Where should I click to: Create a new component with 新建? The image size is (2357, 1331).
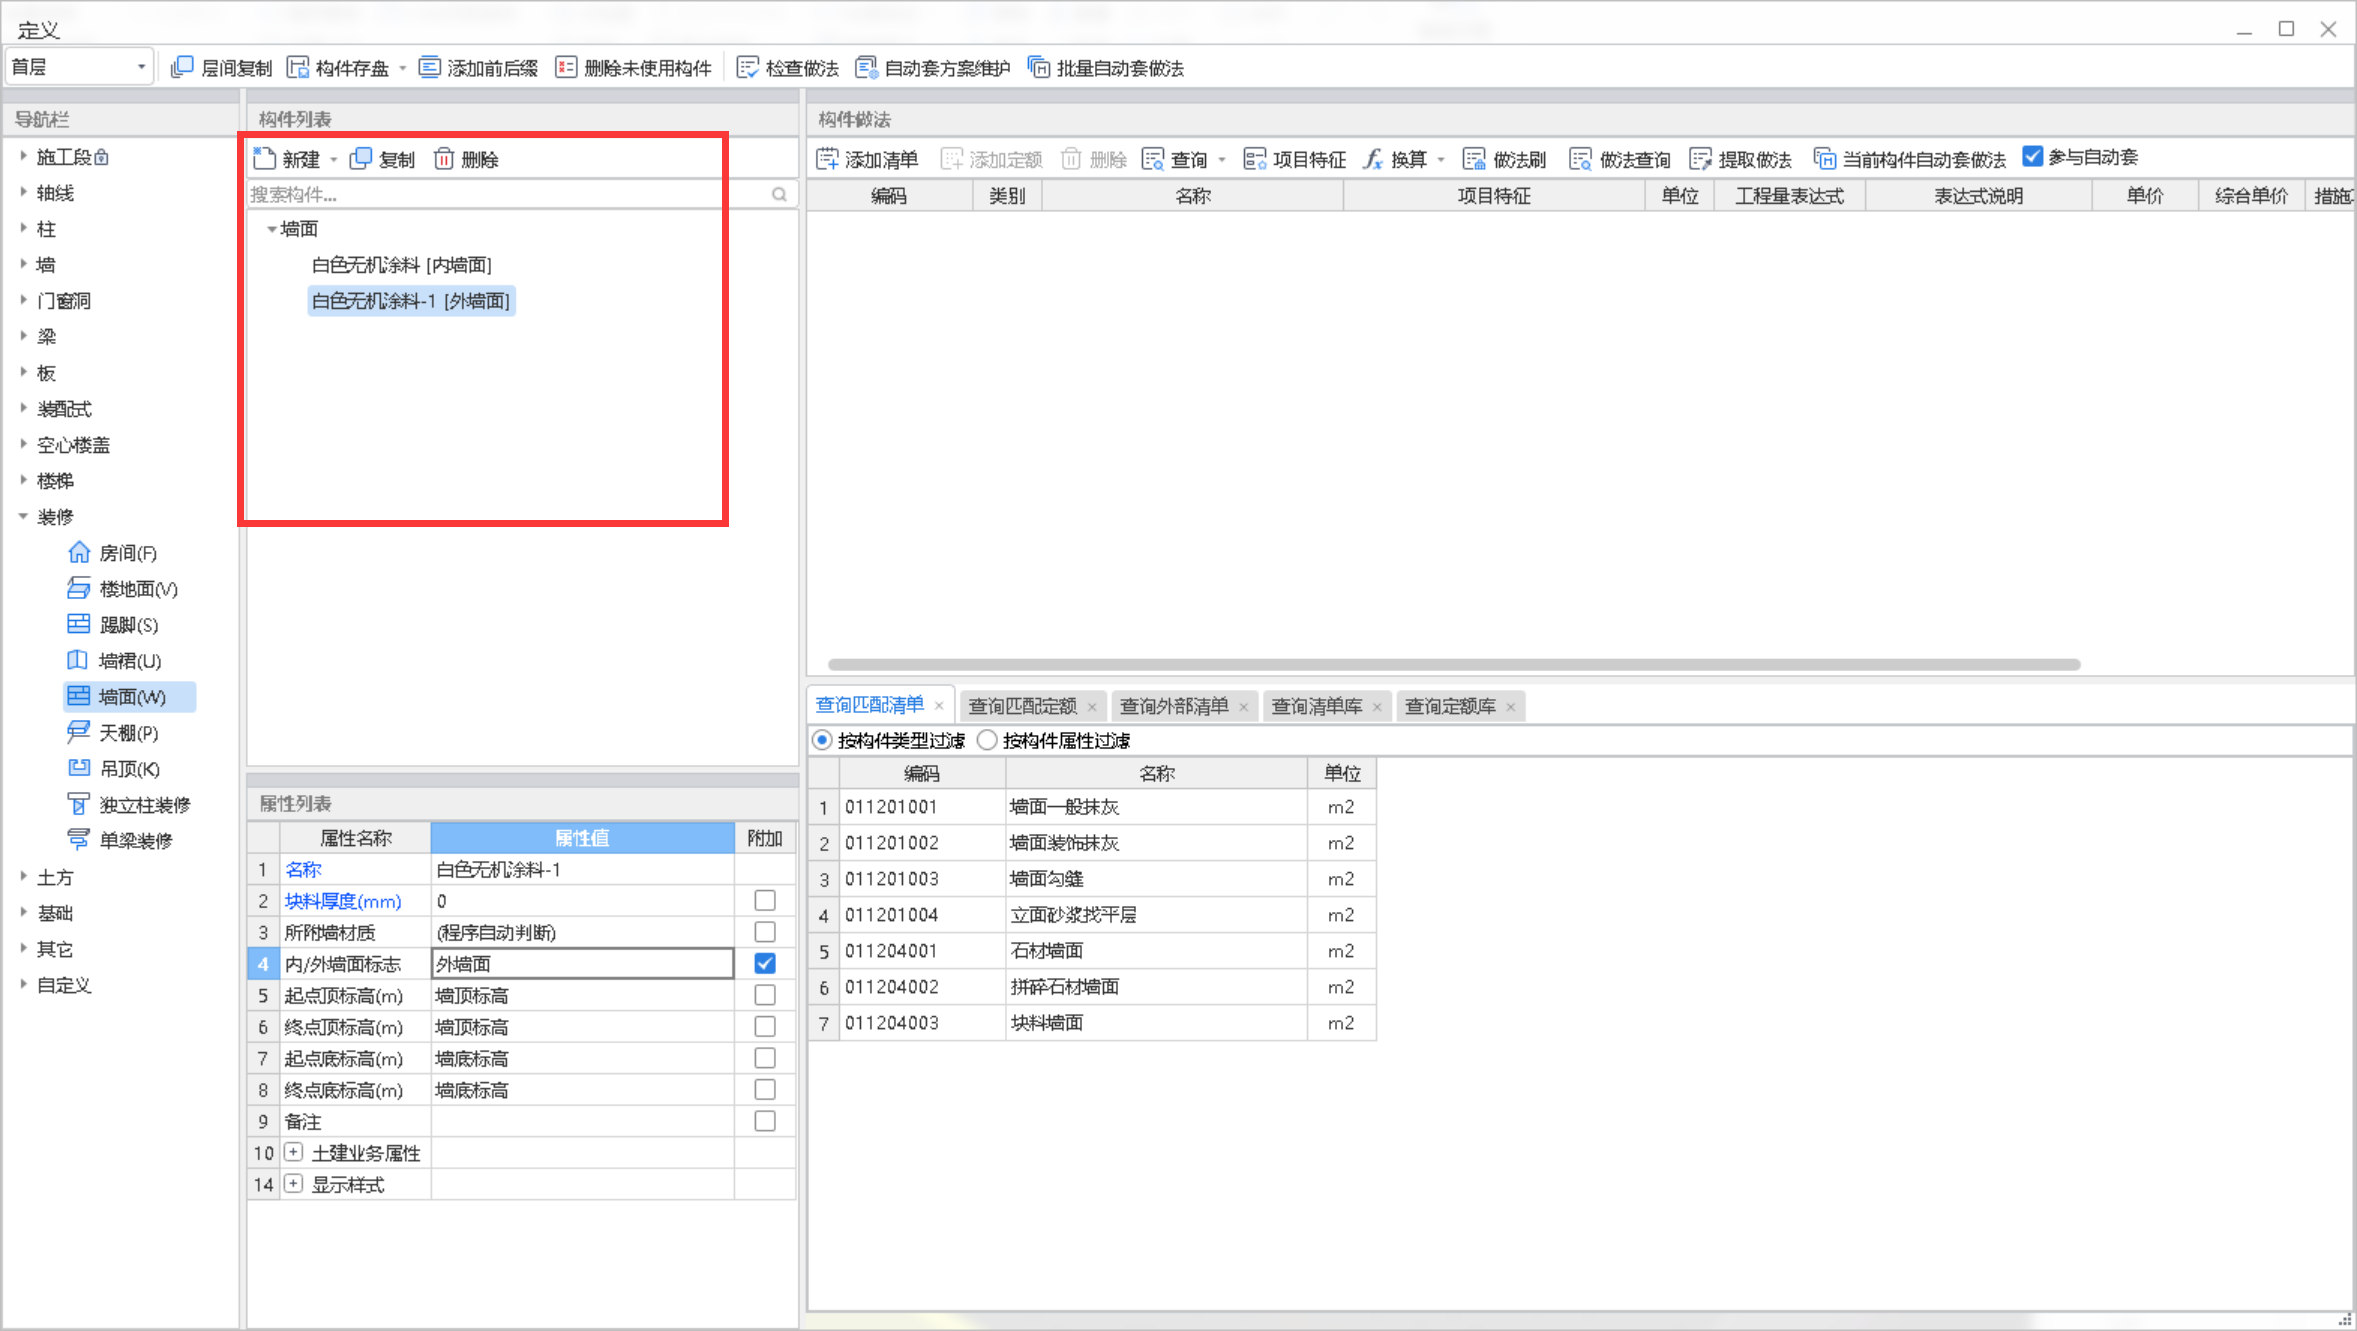point(287,159)
